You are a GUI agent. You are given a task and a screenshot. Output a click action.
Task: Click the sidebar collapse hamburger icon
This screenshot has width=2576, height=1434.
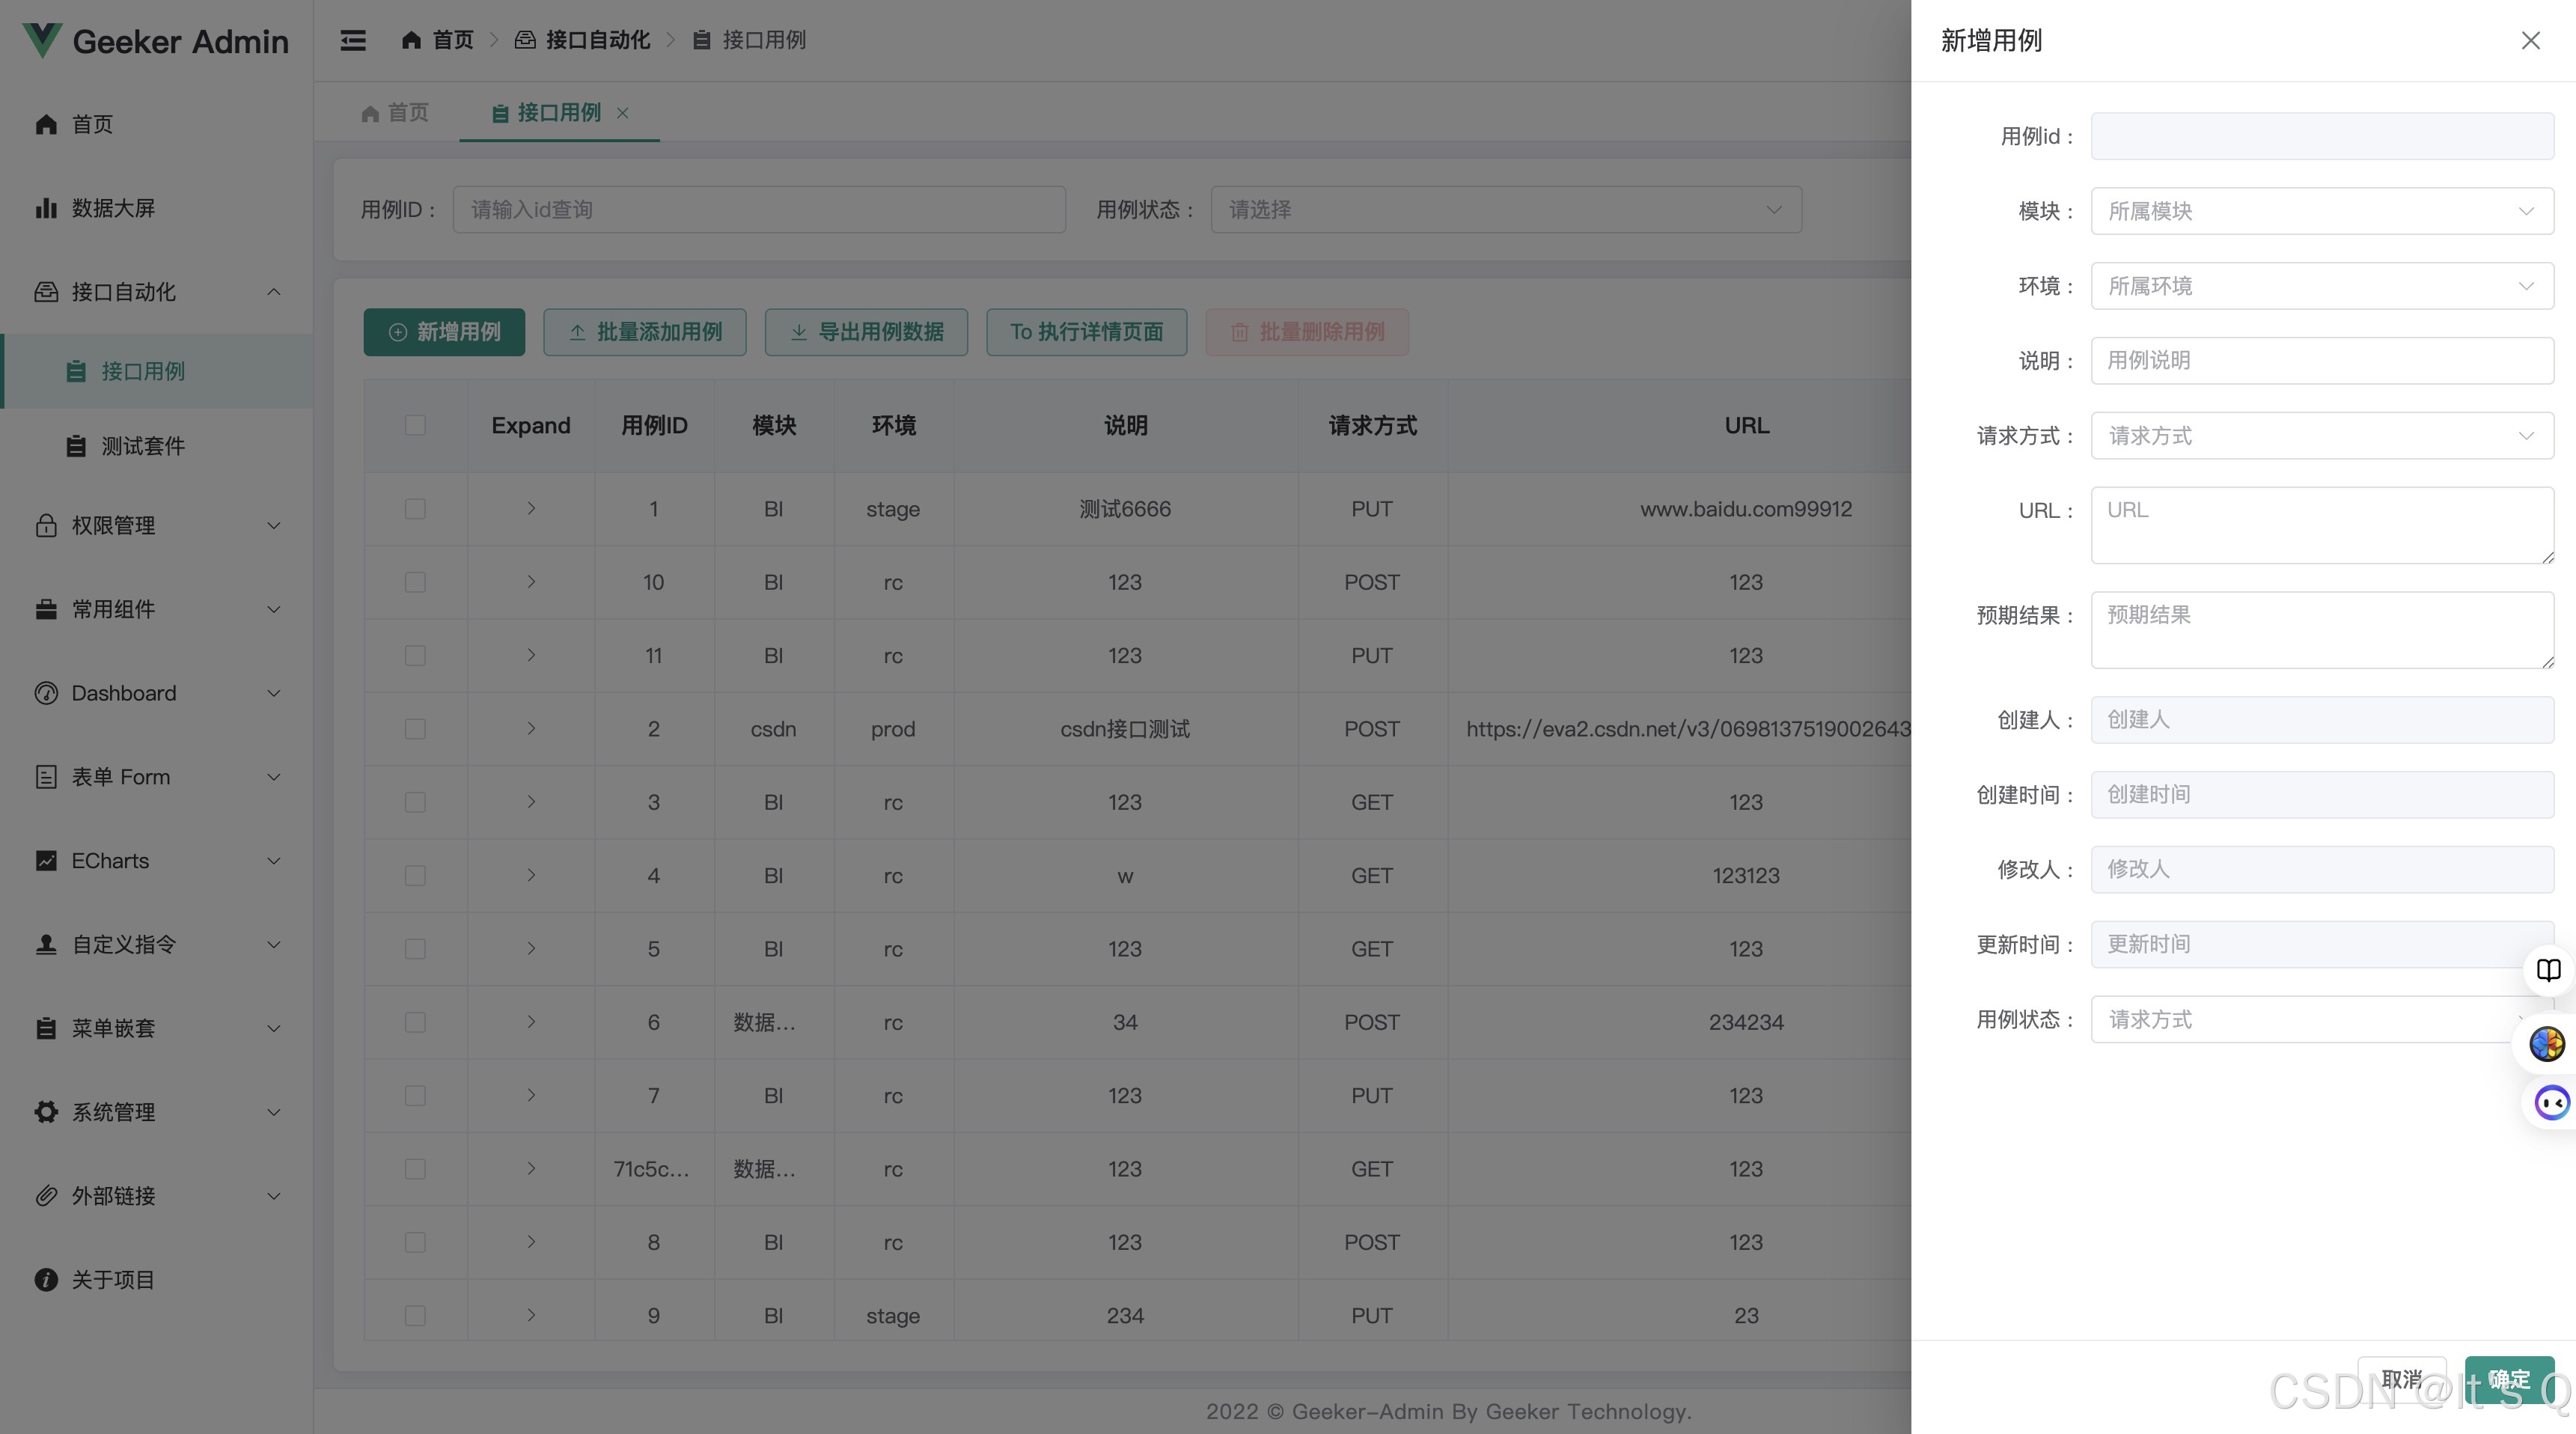(352, 40)
